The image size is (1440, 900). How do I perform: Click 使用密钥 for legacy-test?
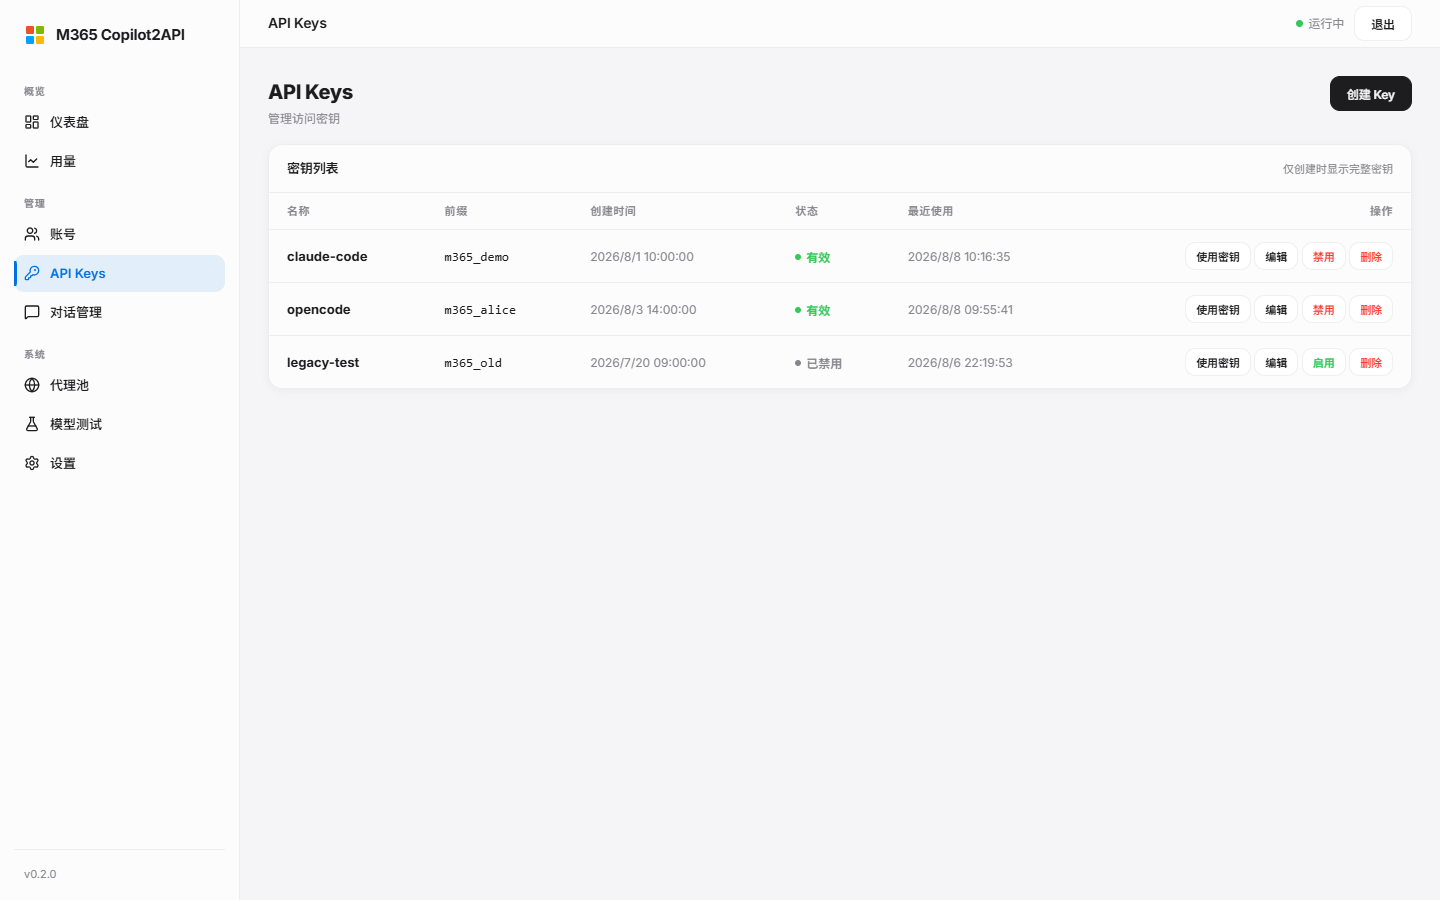1218,363
